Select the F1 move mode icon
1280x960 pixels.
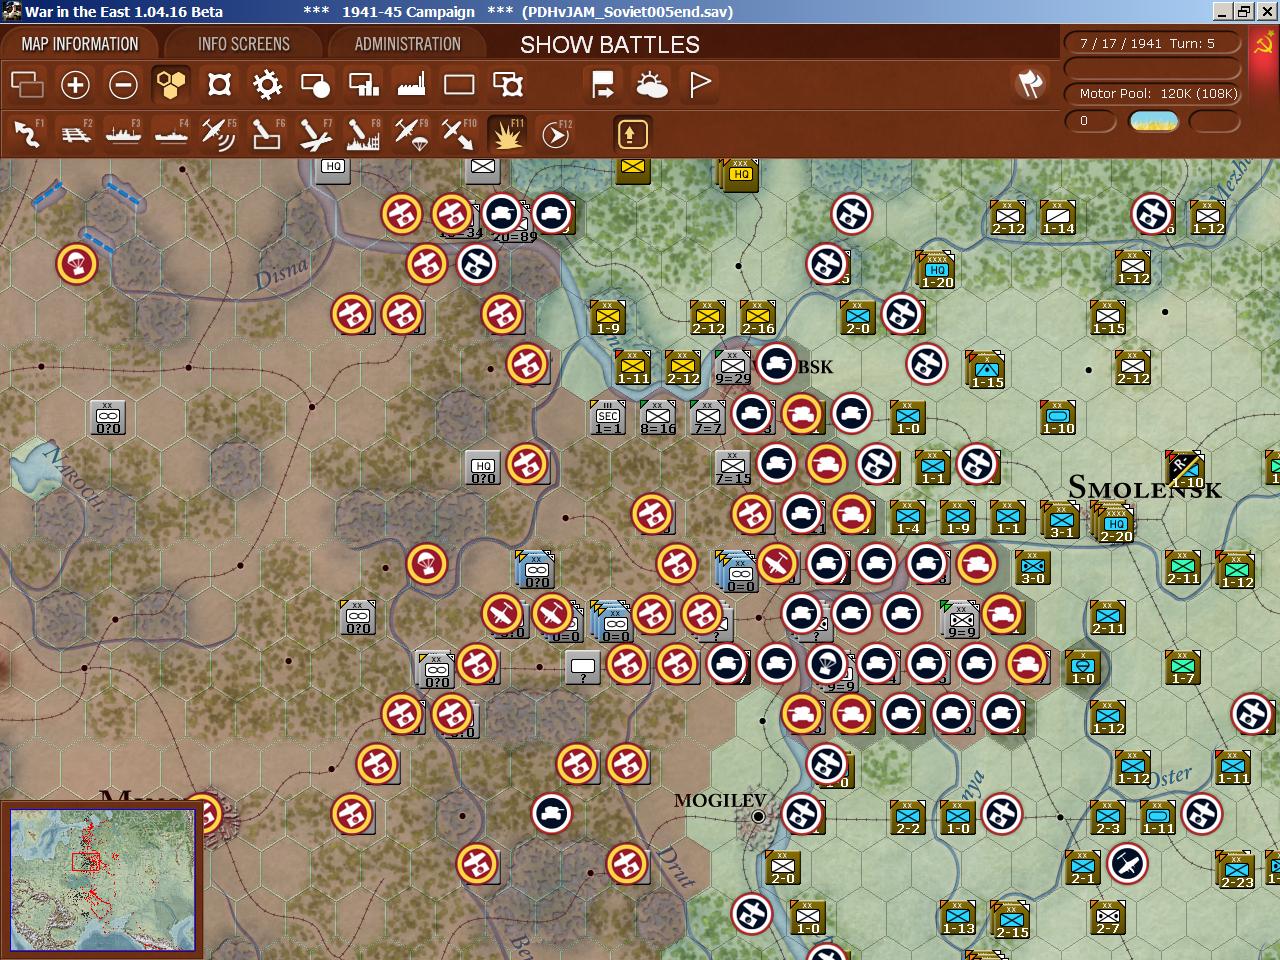(27, 134)
